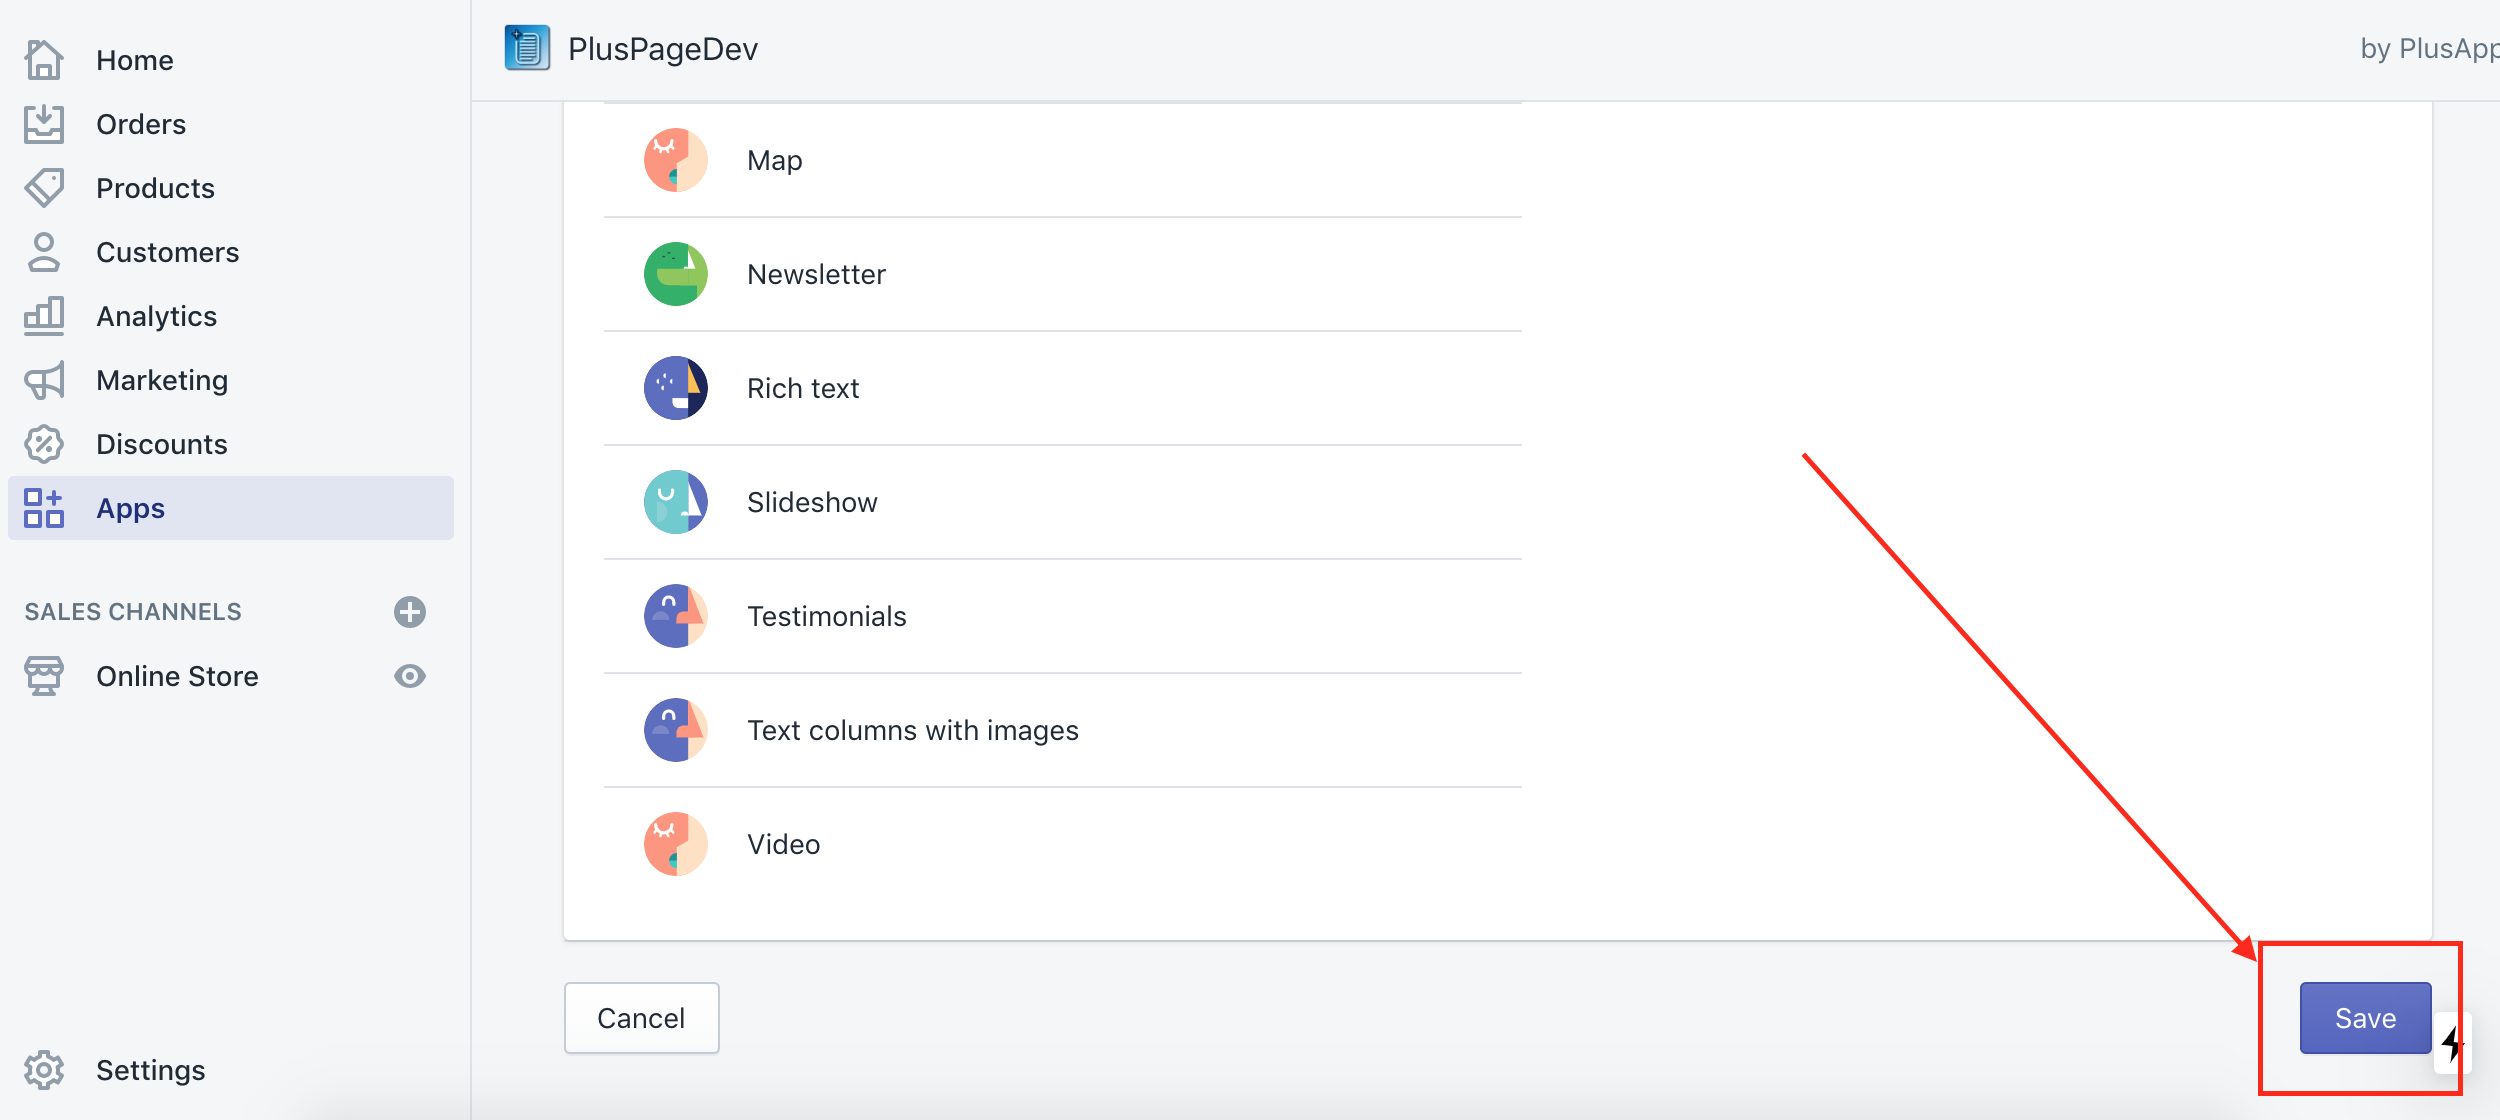Select the Testimonials section

click(x=826, y=615)
